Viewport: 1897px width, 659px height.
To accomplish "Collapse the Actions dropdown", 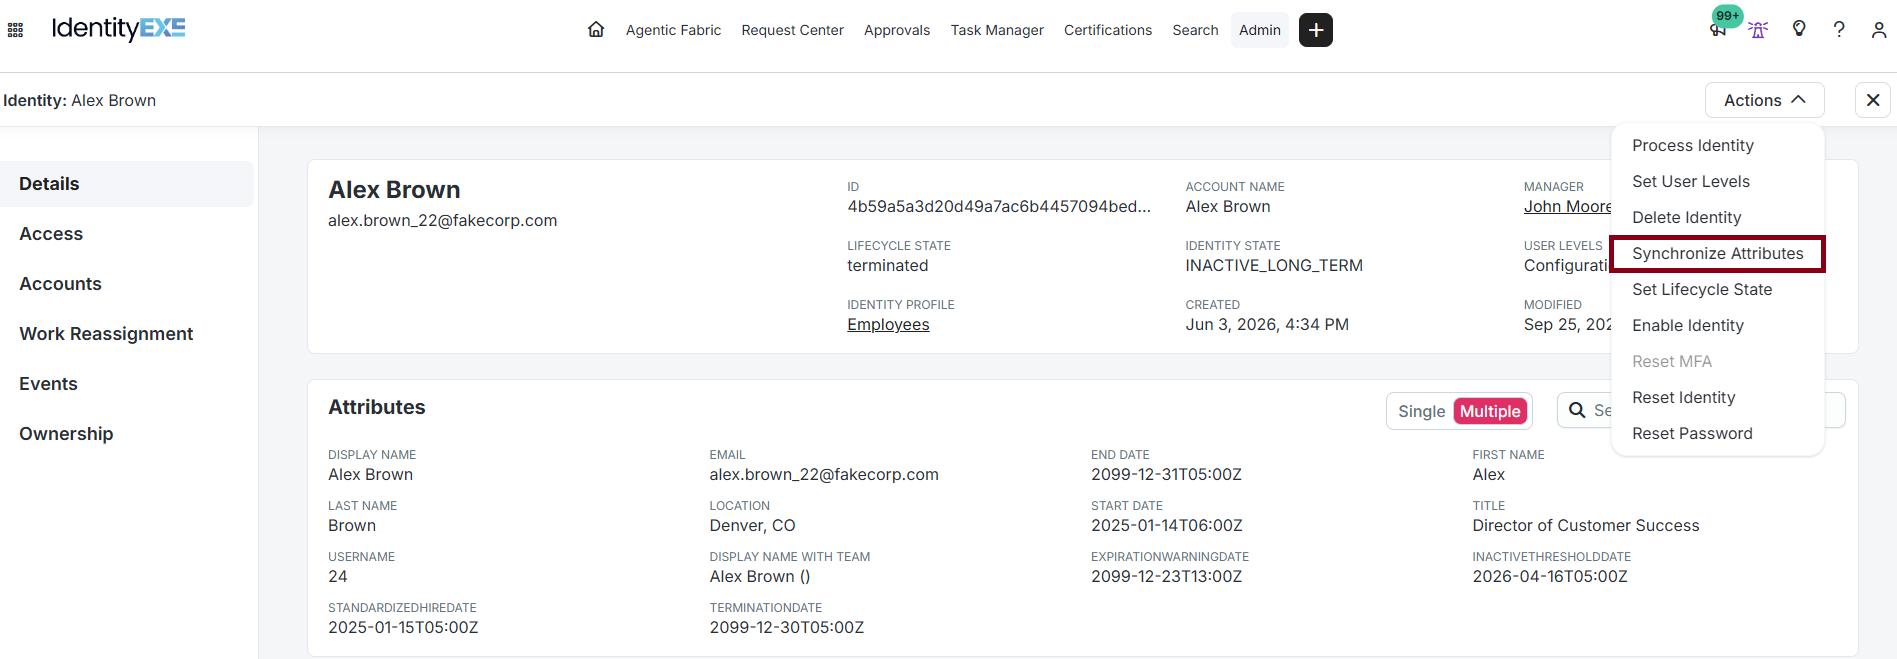I will tap(1765, 100).
